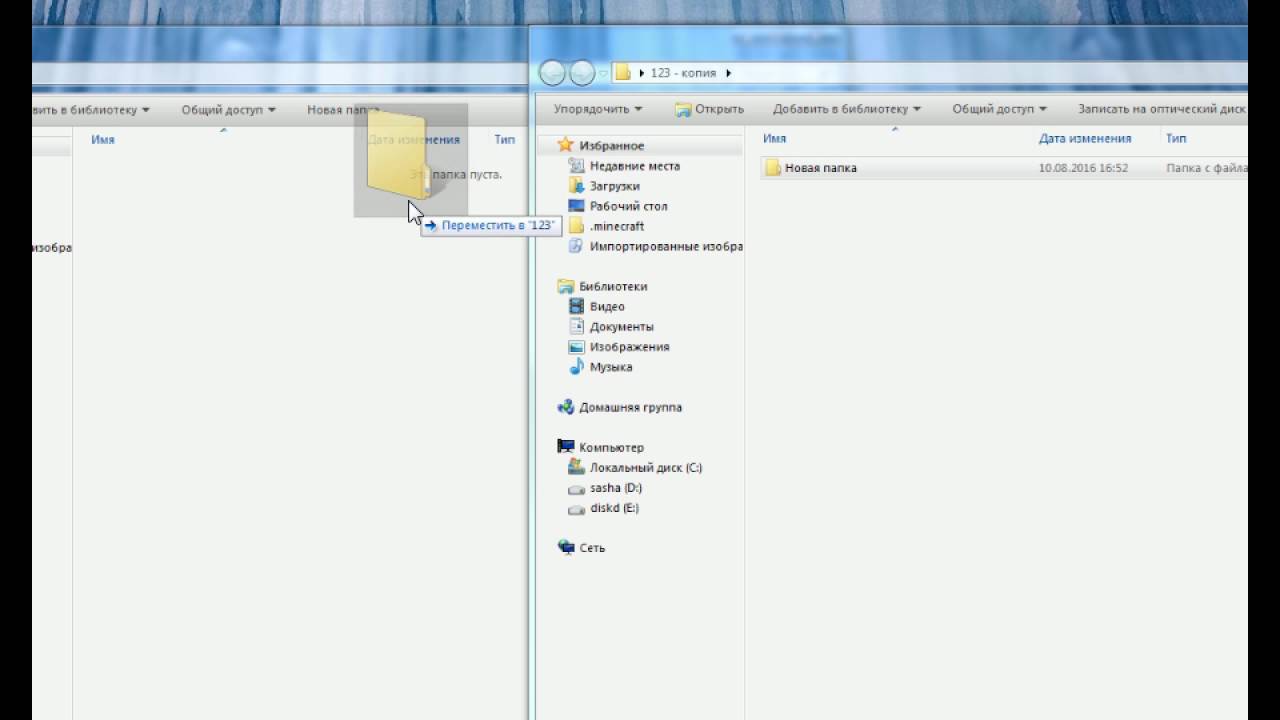Viewport: 1280px width, 720px height.
Task: Expand arrow after '123 - копия' breadcrumb
Action: click(x=729, y=73)
